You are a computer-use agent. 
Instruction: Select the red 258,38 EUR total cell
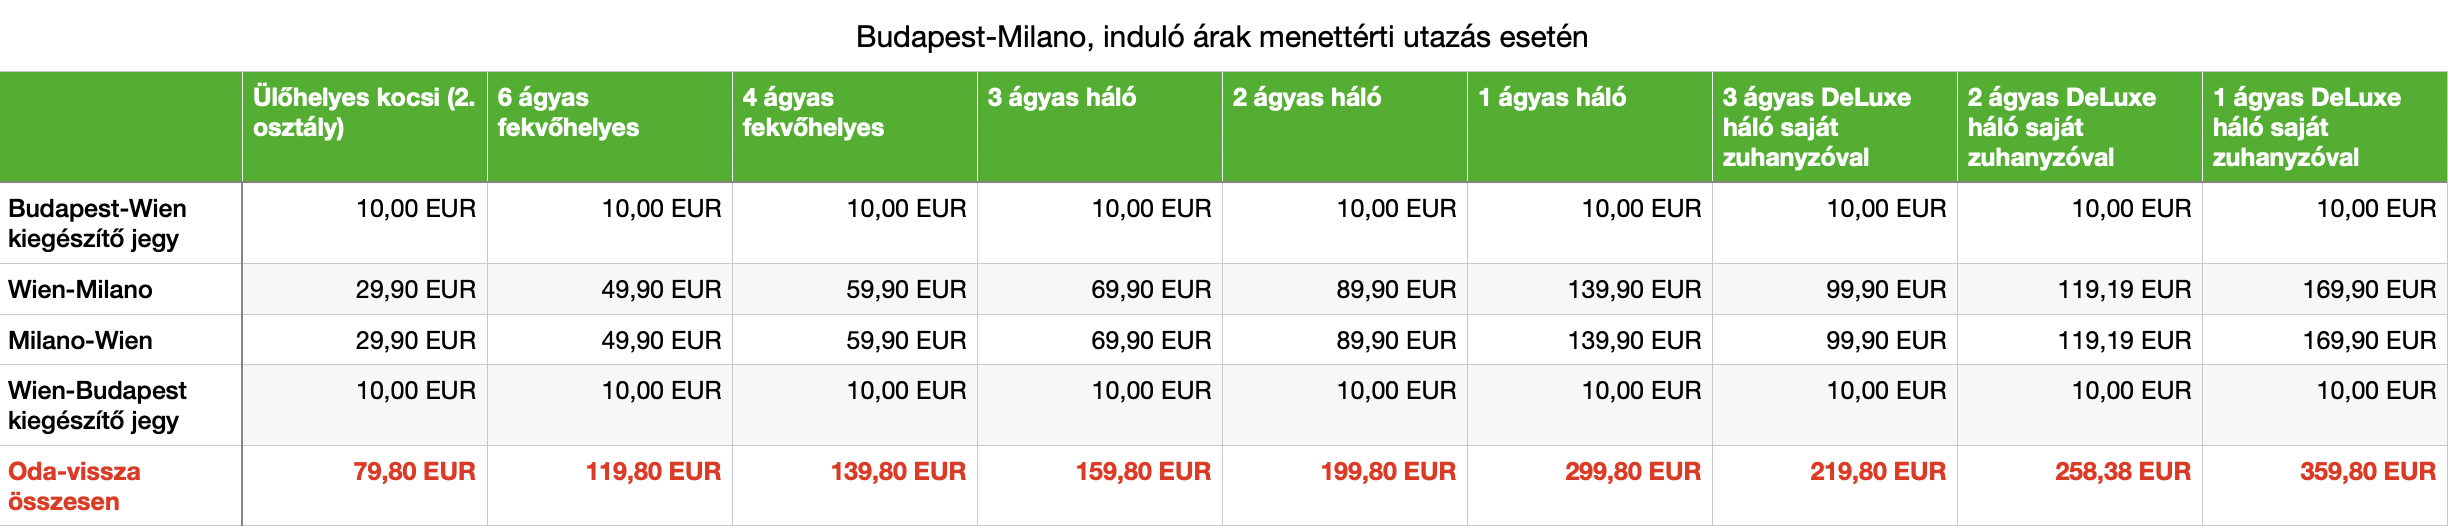pyautogui.click(x=2122, y=472)
